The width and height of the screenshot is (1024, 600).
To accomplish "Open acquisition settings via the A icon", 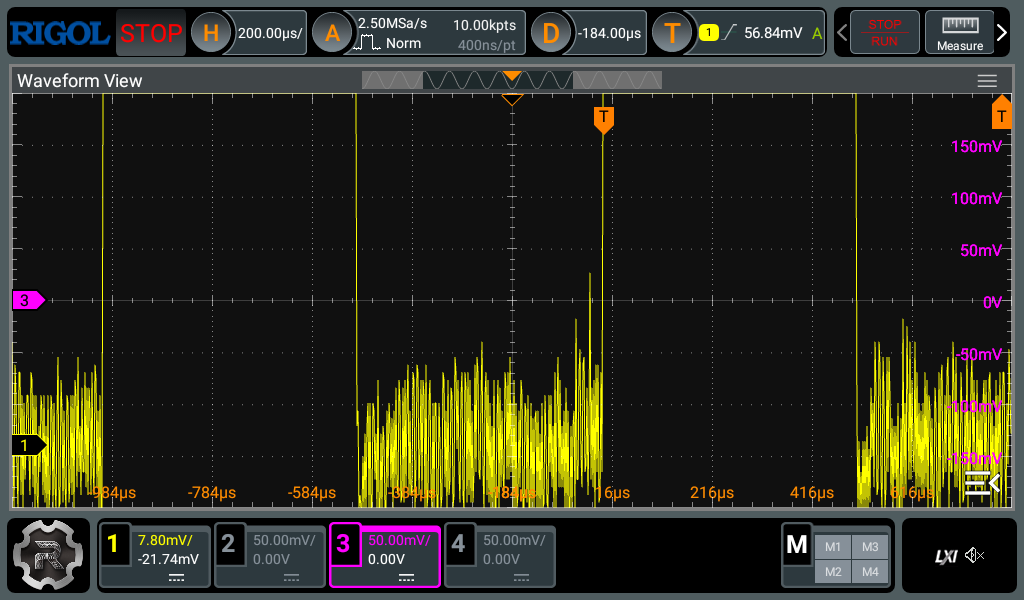I will click(331, 32).
